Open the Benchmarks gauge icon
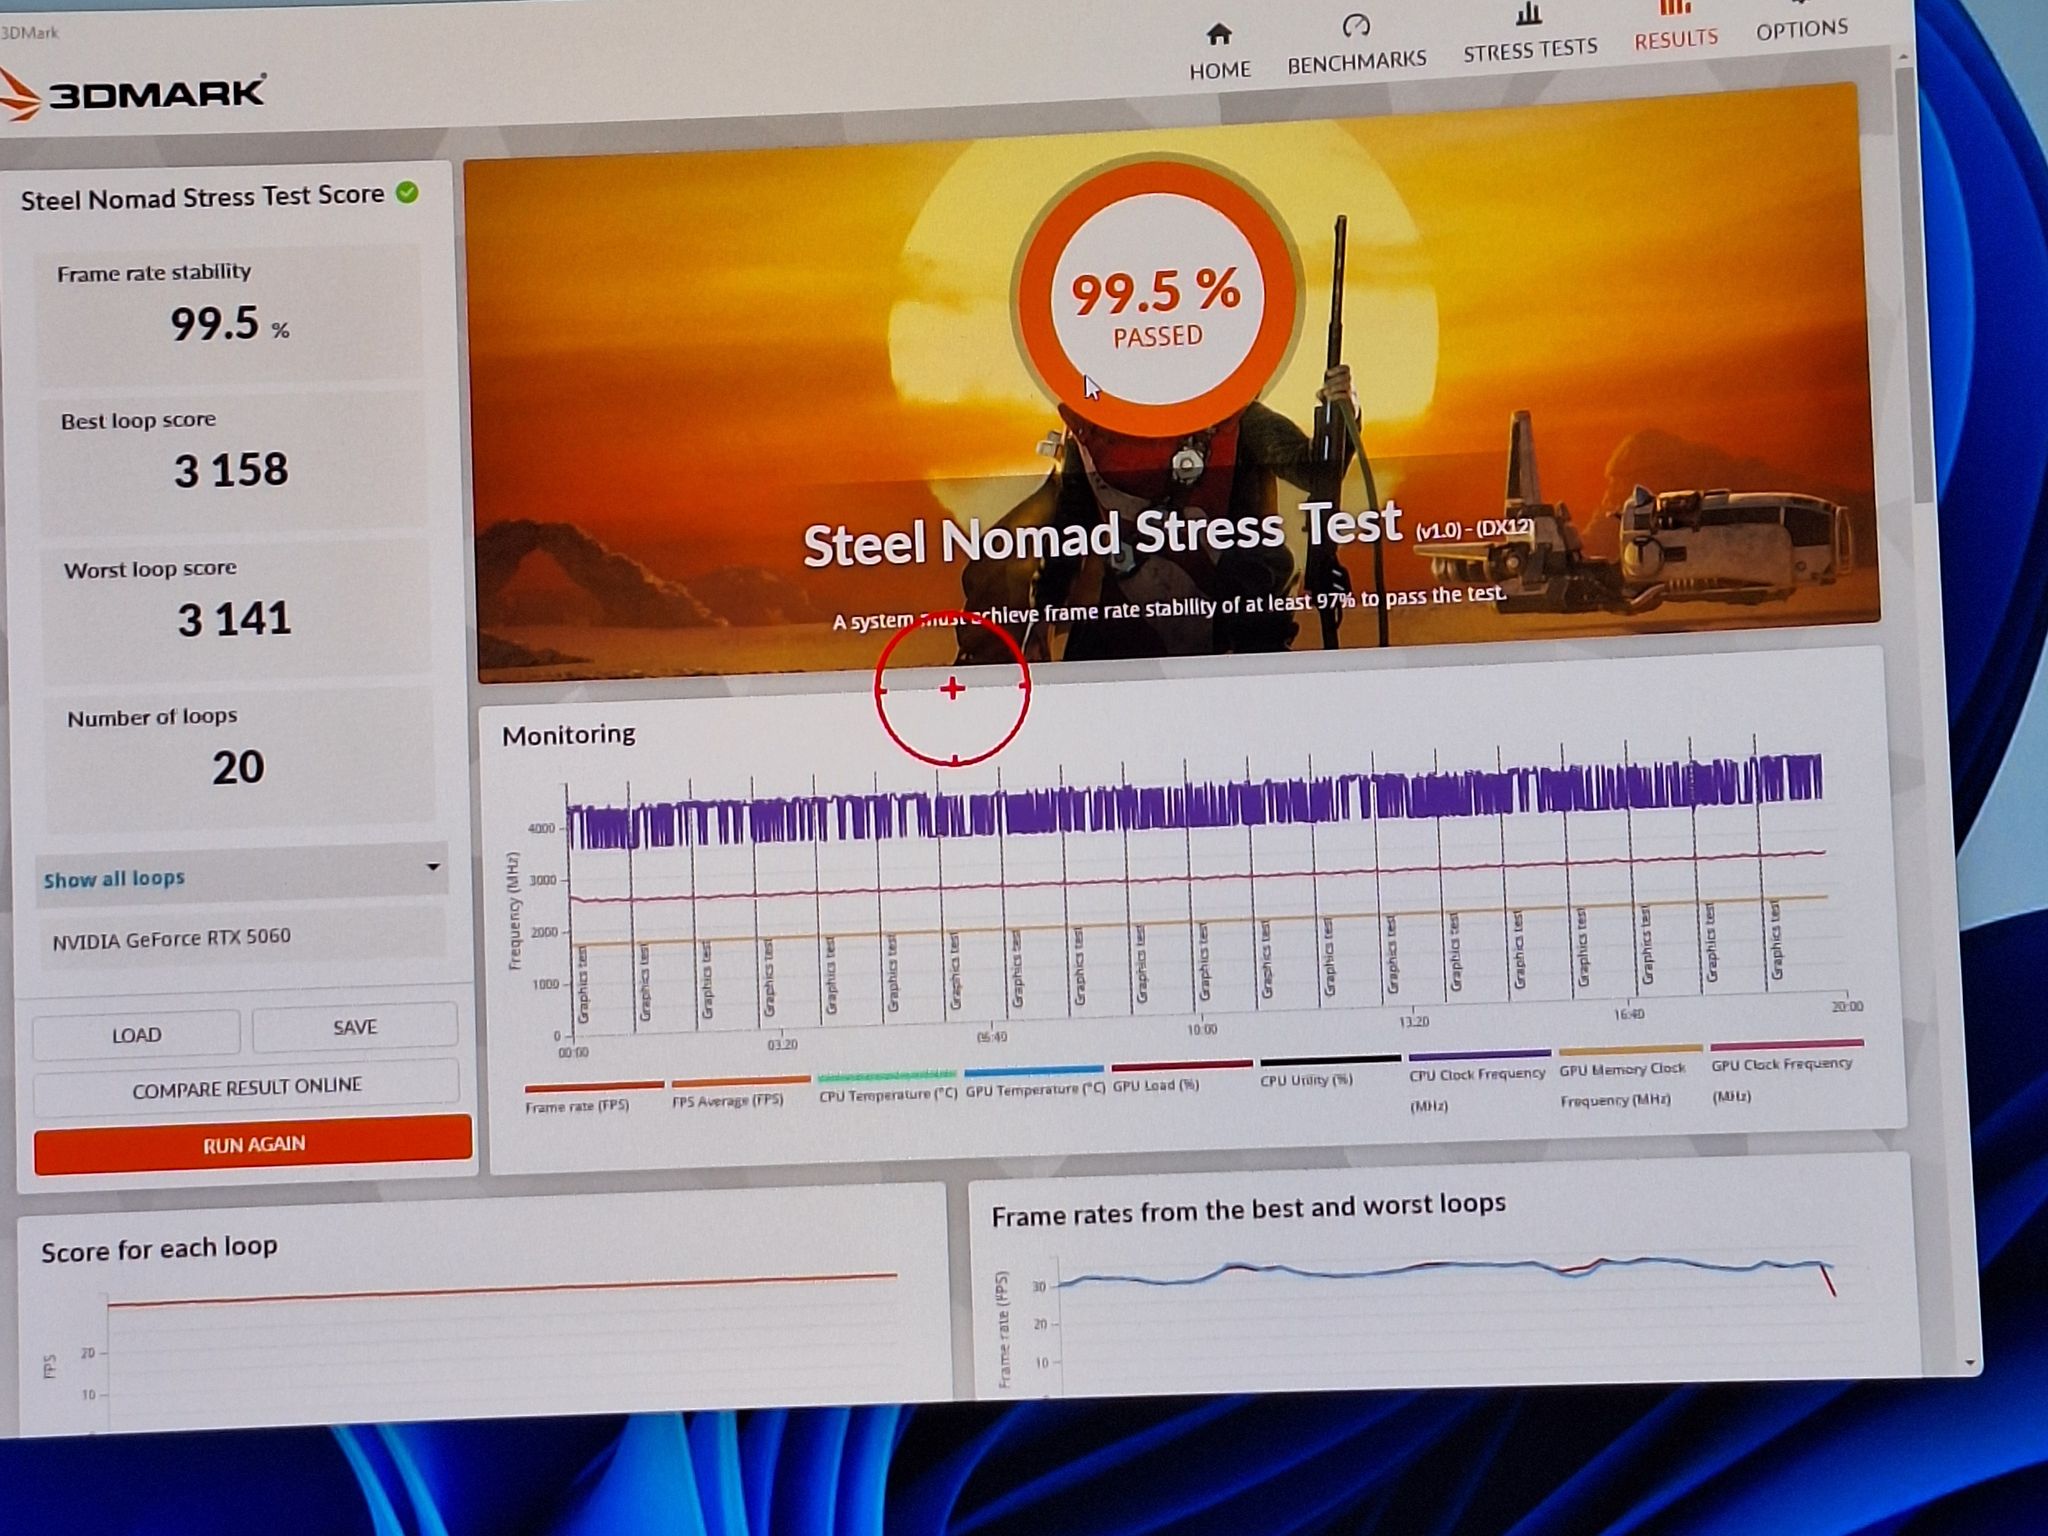The width and height of the screenshot is (2048, 1536). pos(1355,26)
